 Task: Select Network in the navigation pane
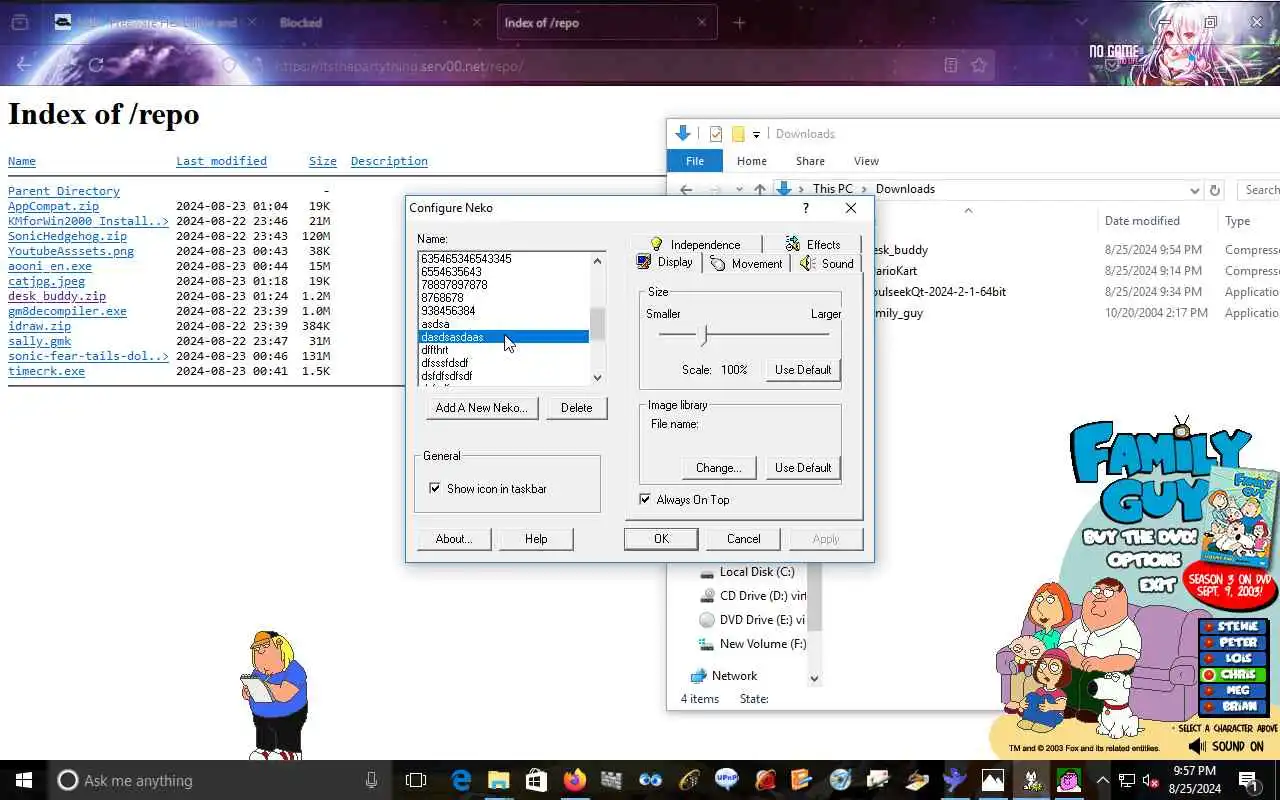[x=734, y=676]
